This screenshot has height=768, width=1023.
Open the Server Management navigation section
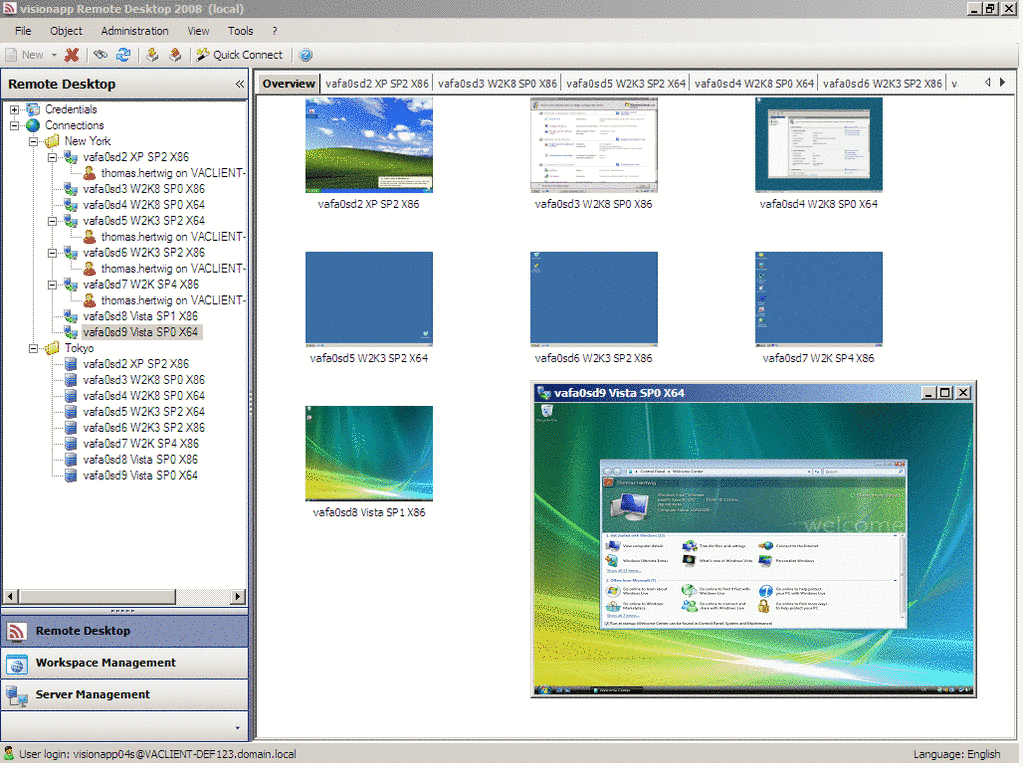point(125,695)
